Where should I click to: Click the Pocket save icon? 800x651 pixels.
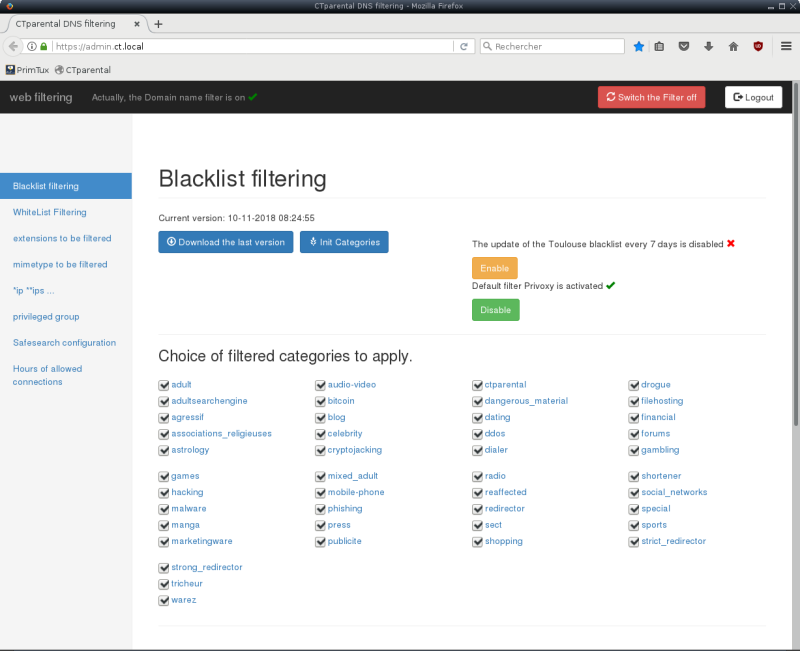point(684,46)
